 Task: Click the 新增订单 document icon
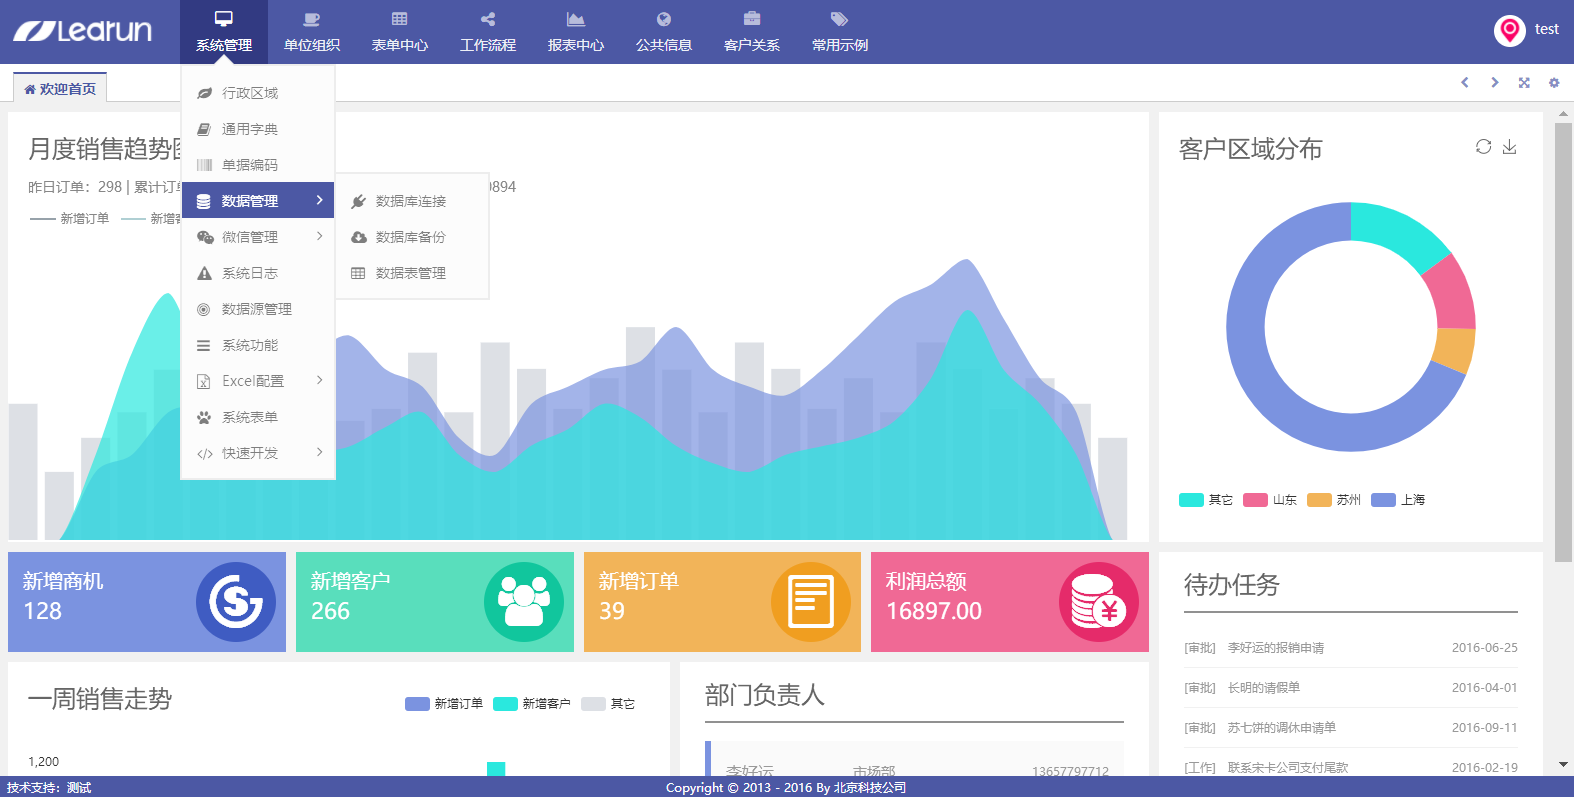pos(811,602)
